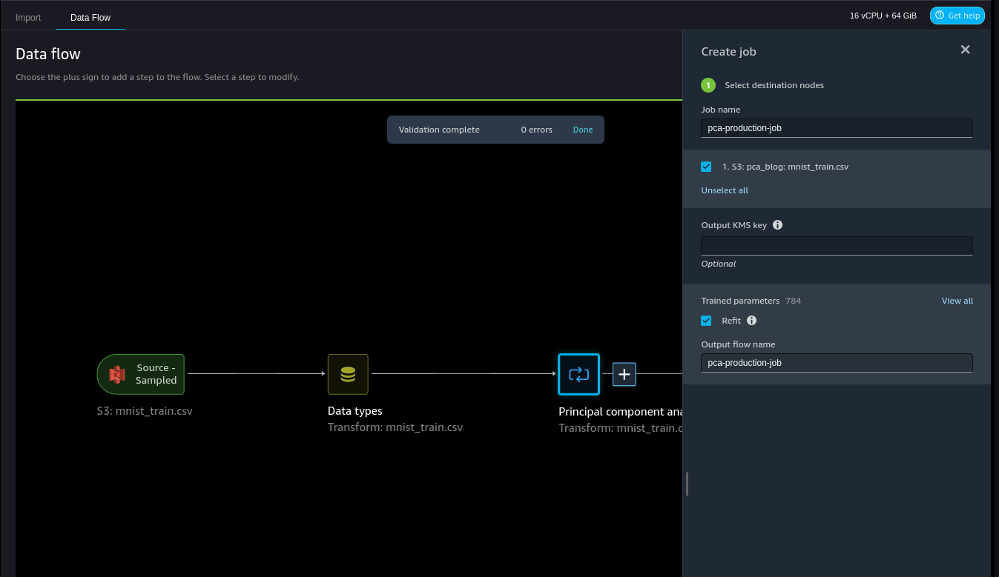Click the Output flow name field
Screen dimensions: 1000x578
tap(836, 363)
